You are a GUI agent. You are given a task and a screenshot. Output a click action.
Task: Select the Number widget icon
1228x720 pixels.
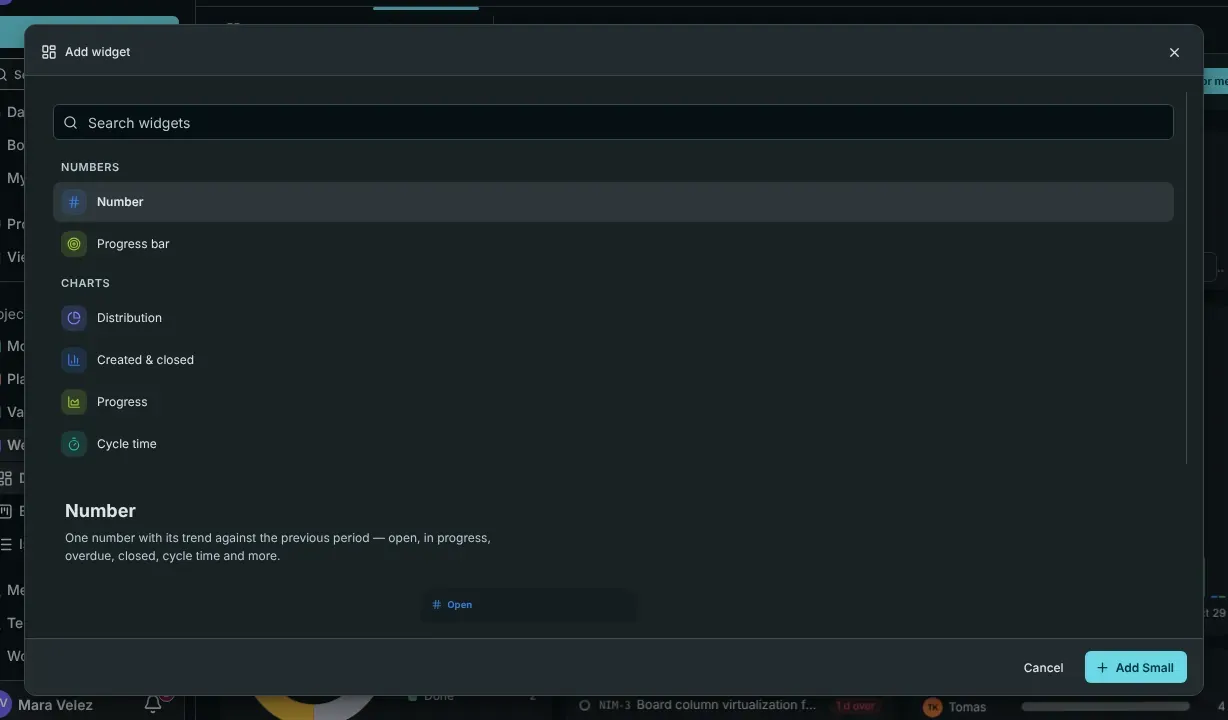(74, 202)
